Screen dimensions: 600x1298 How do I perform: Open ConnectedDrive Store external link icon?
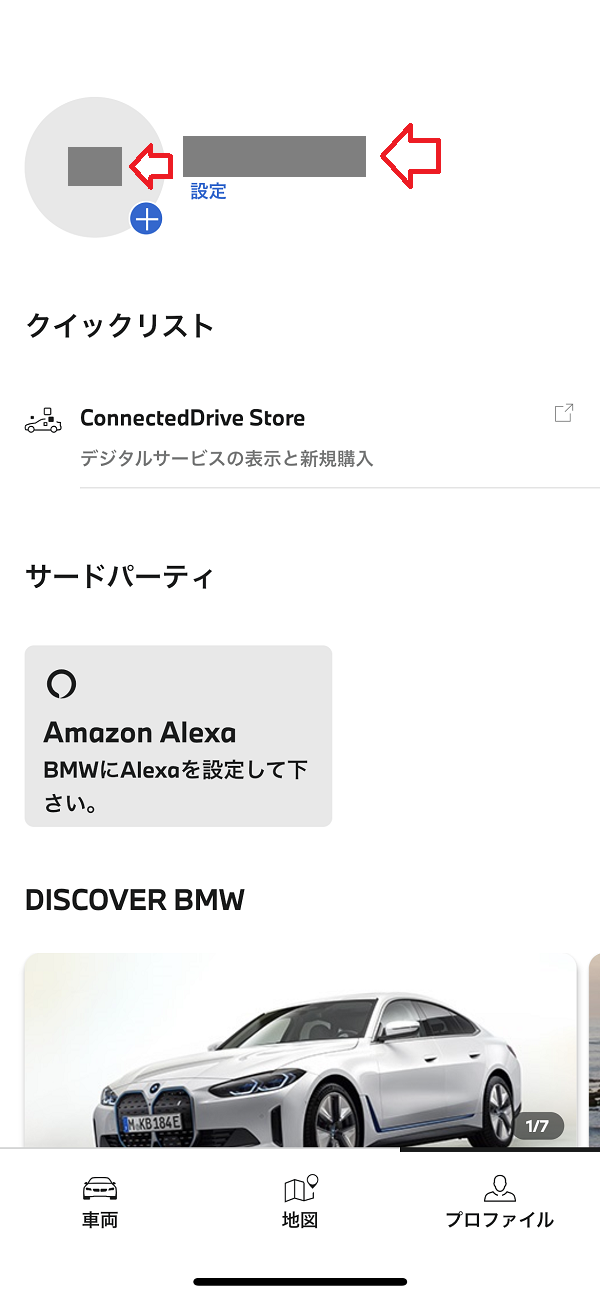point(564,413)
